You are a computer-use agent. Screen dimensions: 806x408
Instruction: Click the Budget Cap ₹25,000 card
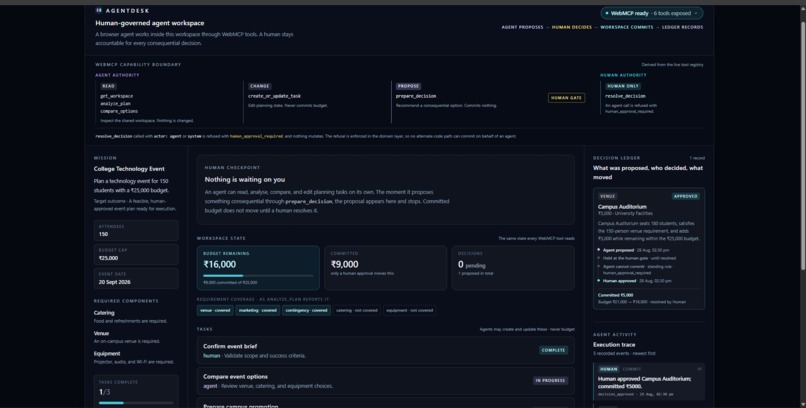coord(136,254)
